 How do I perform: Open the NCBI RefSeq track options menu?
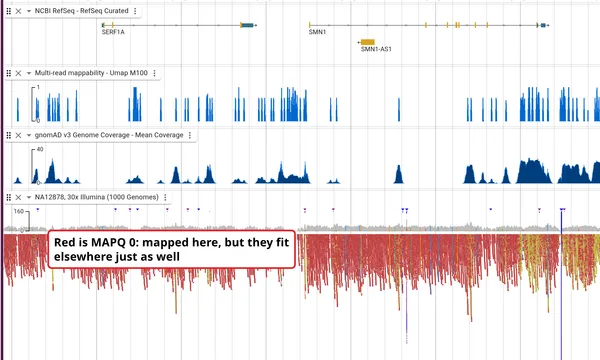(135, 11)
